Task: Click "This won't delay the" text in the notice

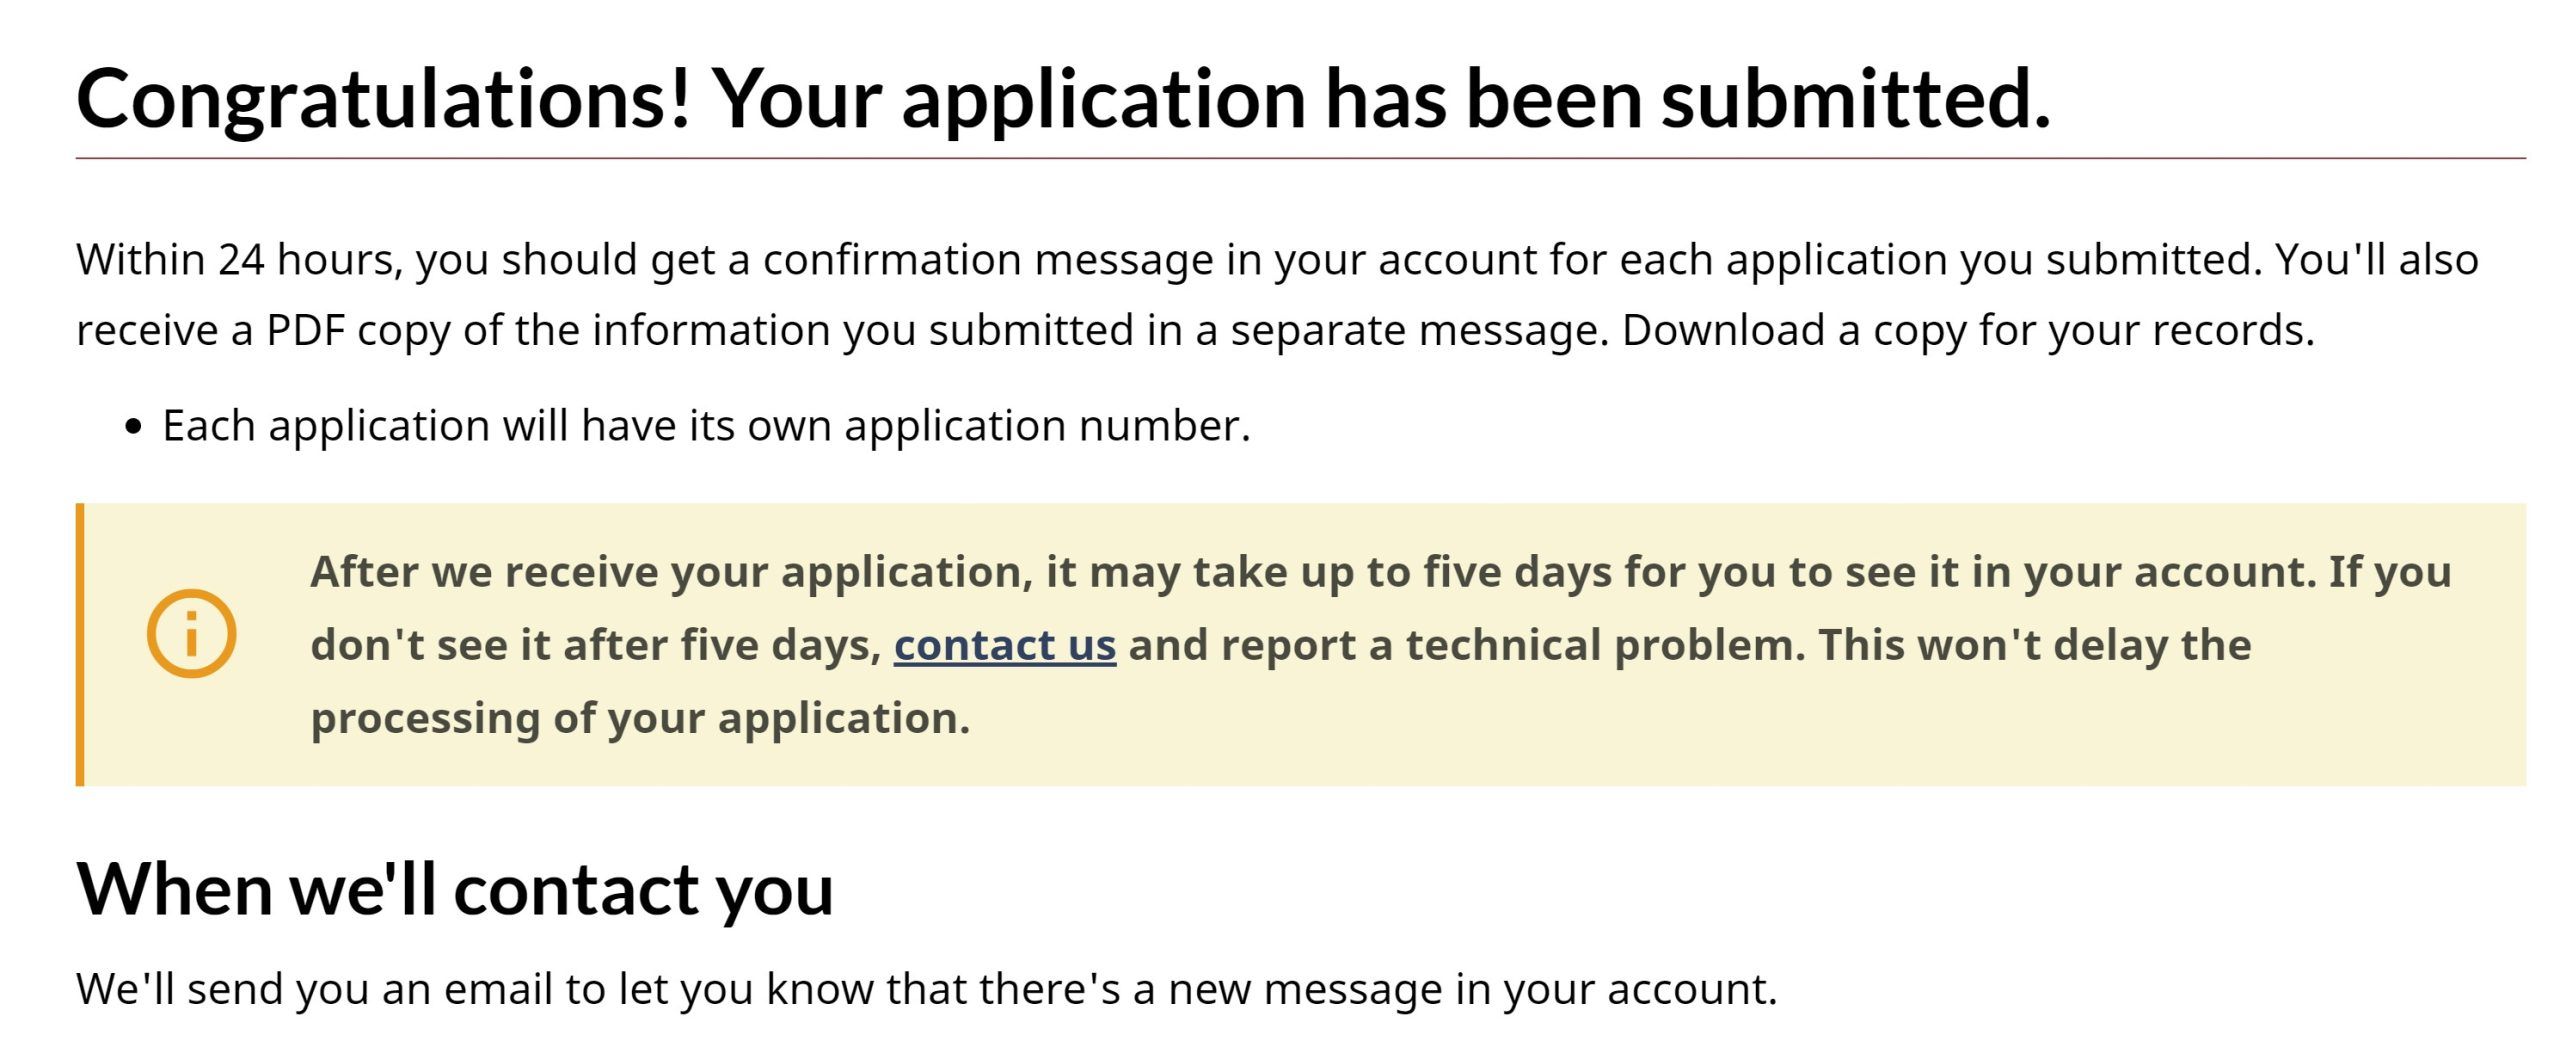Action: (x=2035, y=645)
